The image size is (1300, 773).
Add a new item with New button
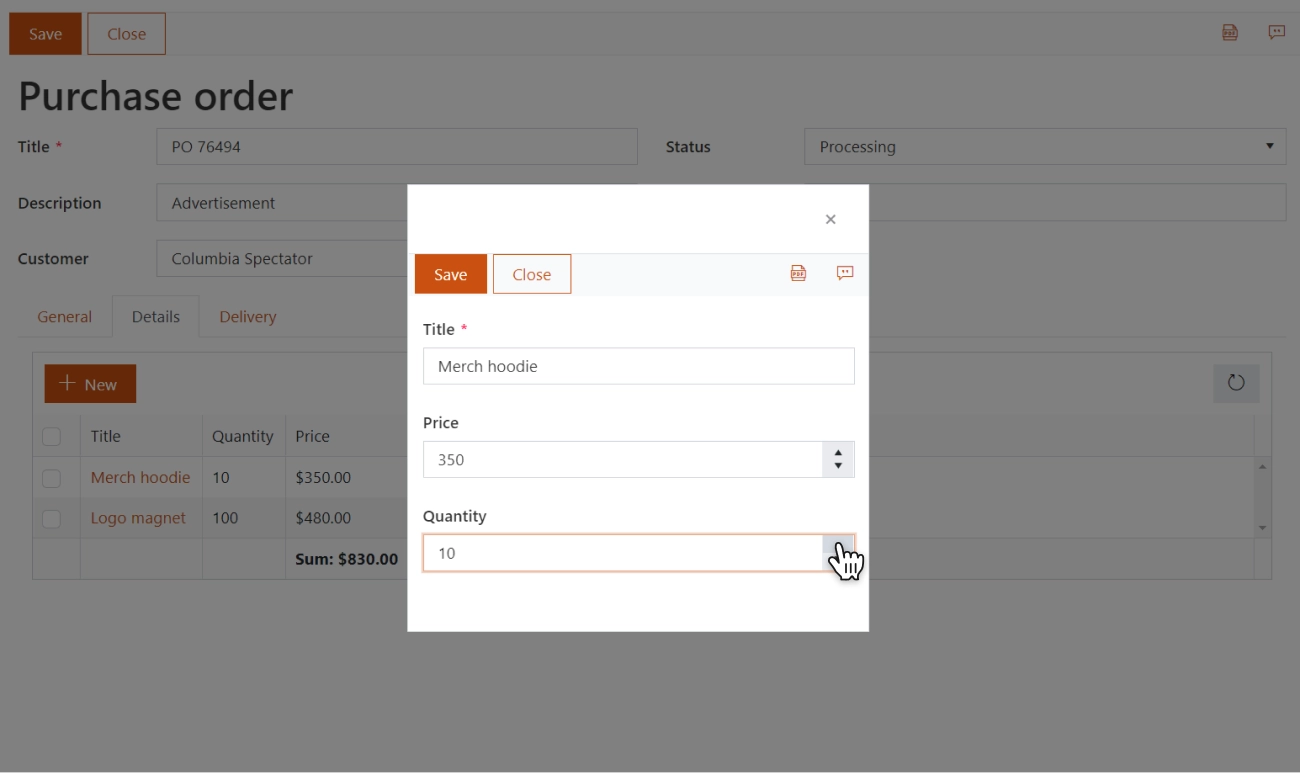[x=90, y=384]
